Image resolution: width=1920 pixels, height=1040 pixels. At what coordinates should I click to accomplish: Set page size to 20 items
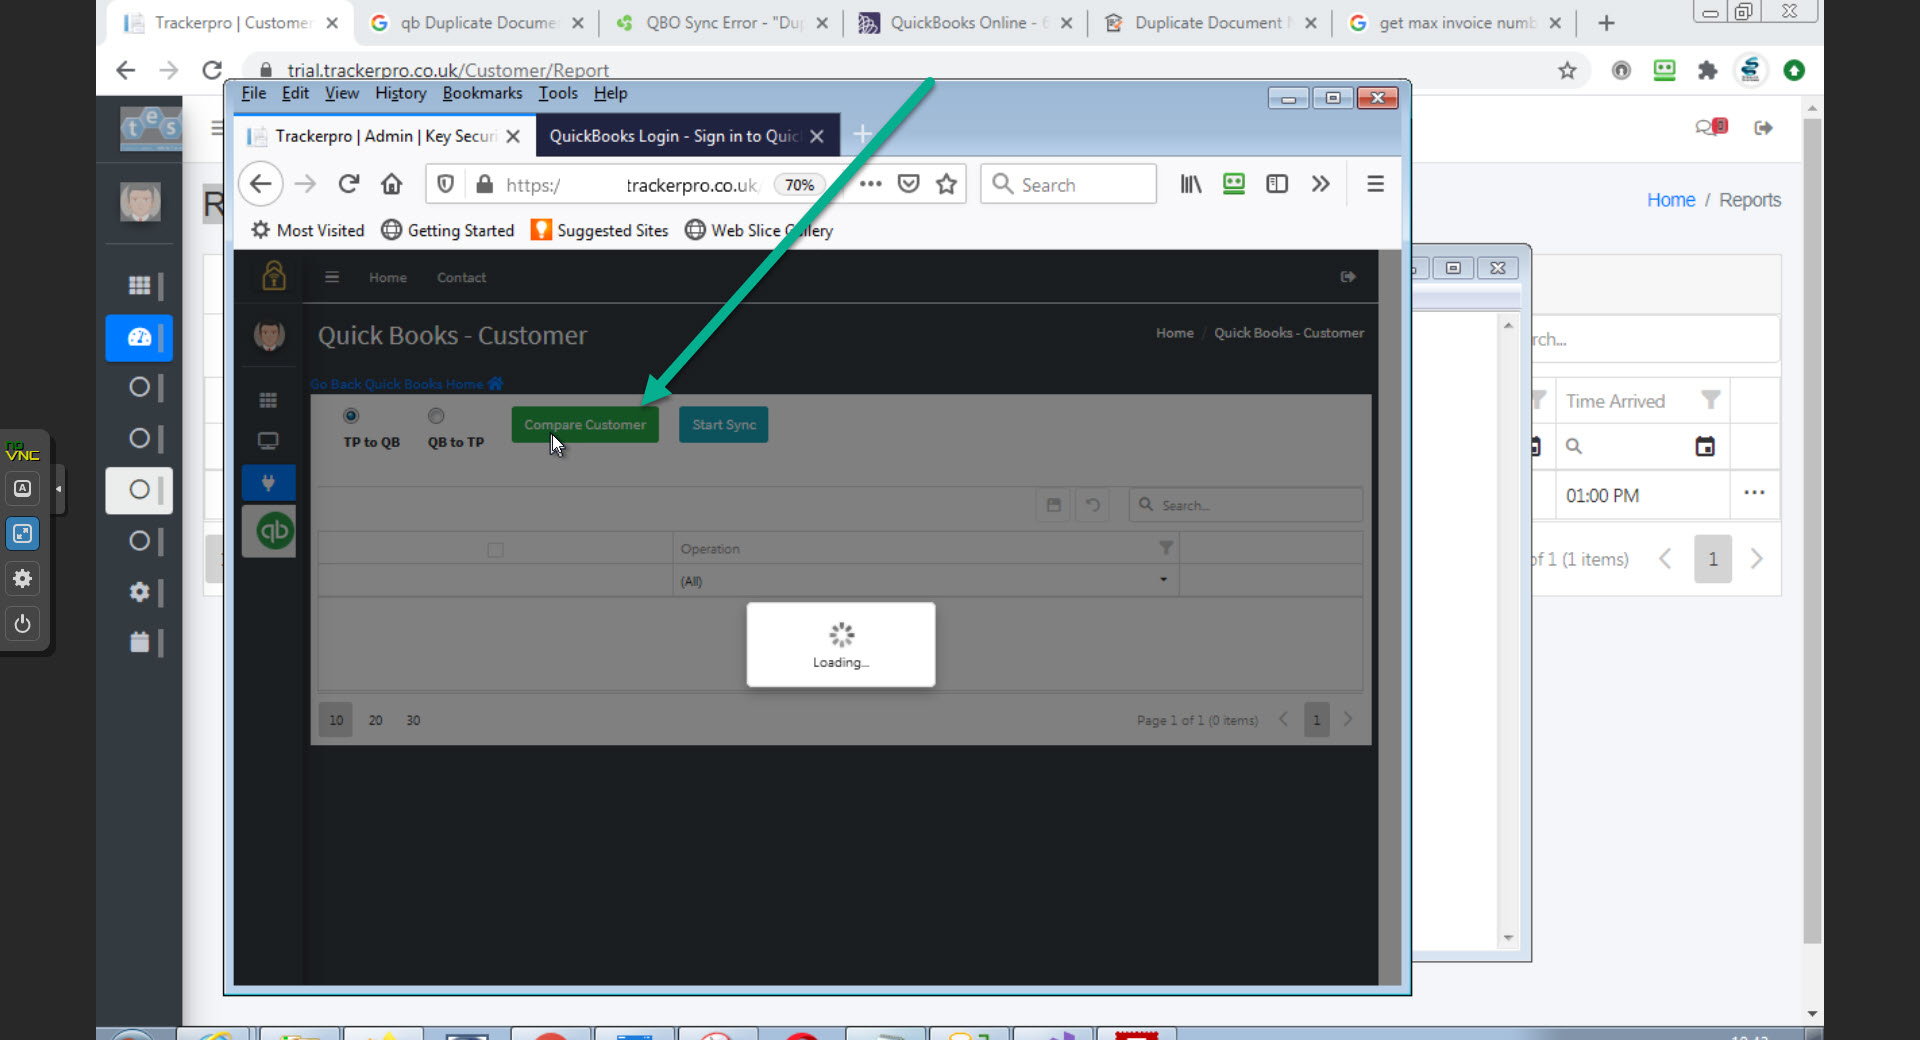click(x=375, y=720)
